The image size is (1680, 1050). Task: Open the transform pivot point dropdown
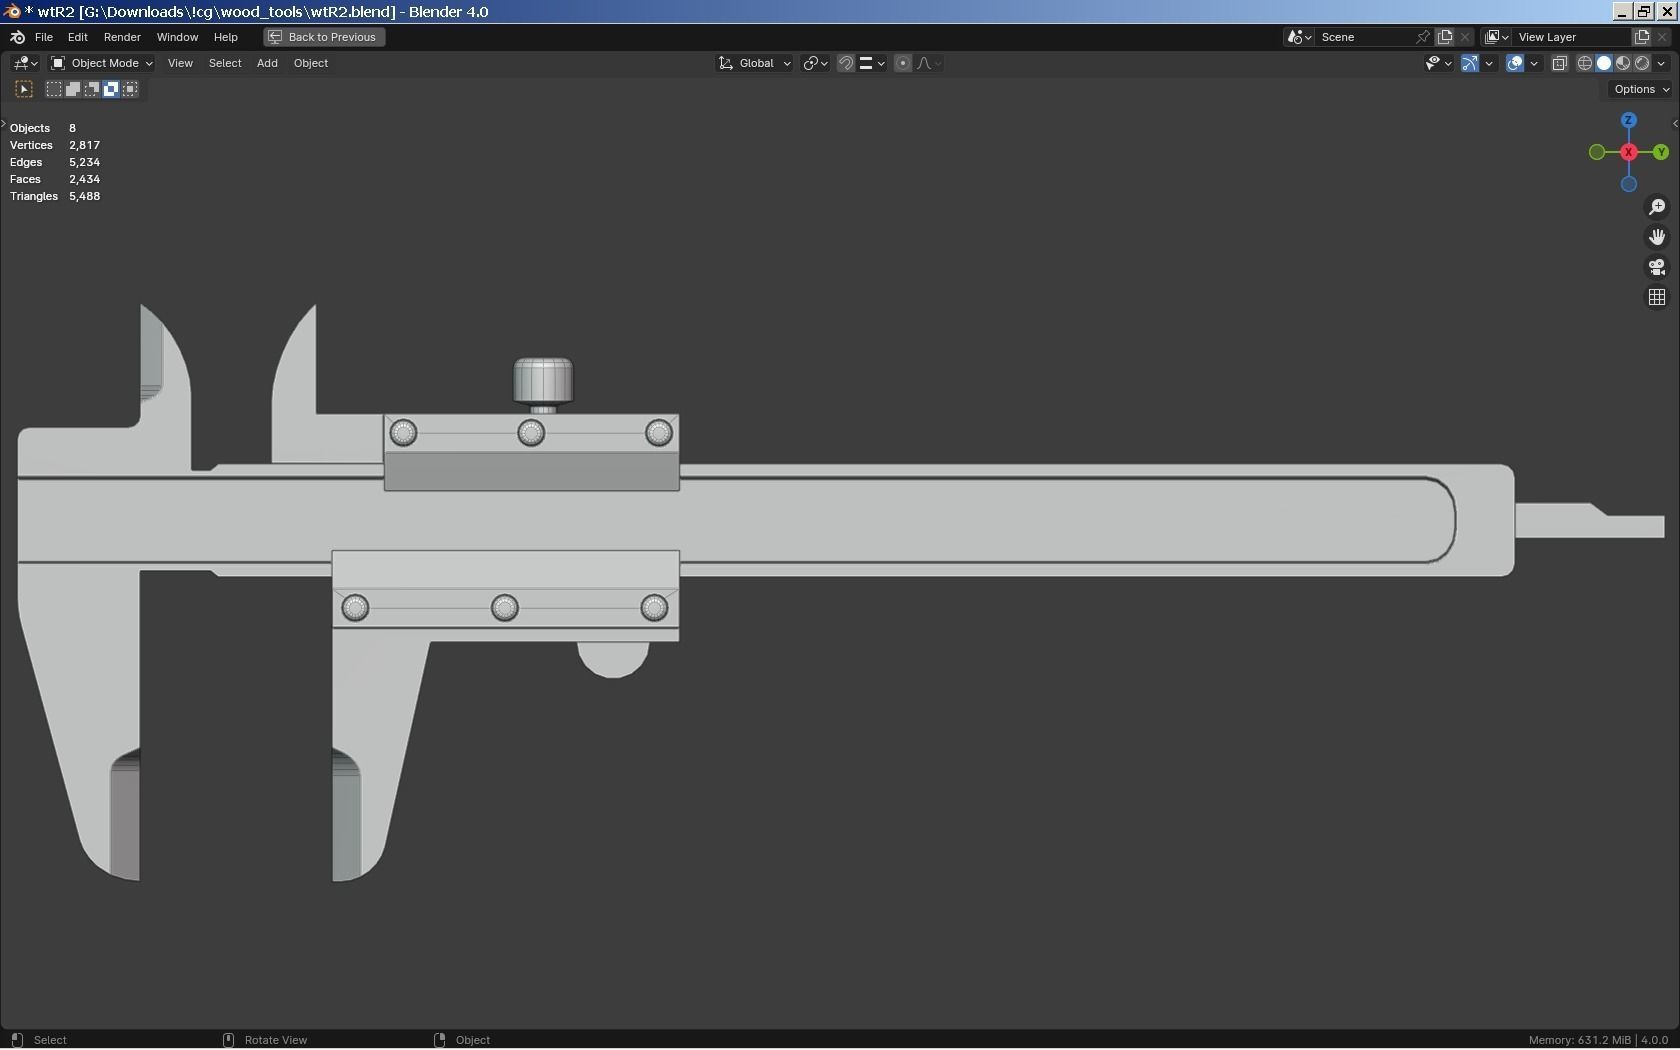(x=816, y=63)
